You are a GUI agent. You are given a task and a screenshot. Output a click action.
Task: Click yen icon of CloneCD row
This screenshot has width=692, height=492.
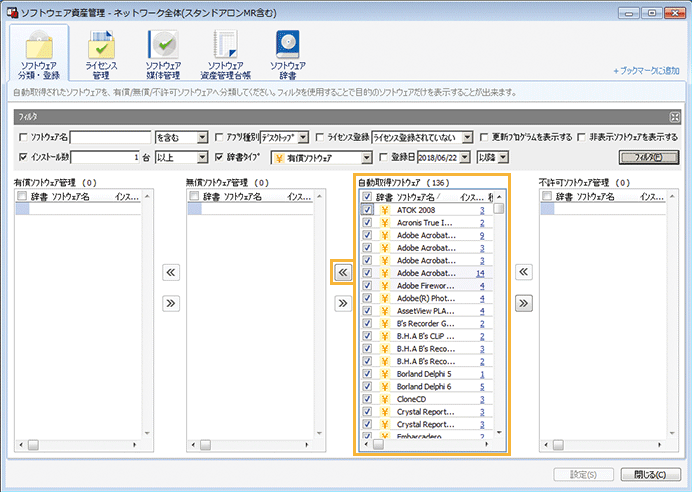[x=385, y=399]
